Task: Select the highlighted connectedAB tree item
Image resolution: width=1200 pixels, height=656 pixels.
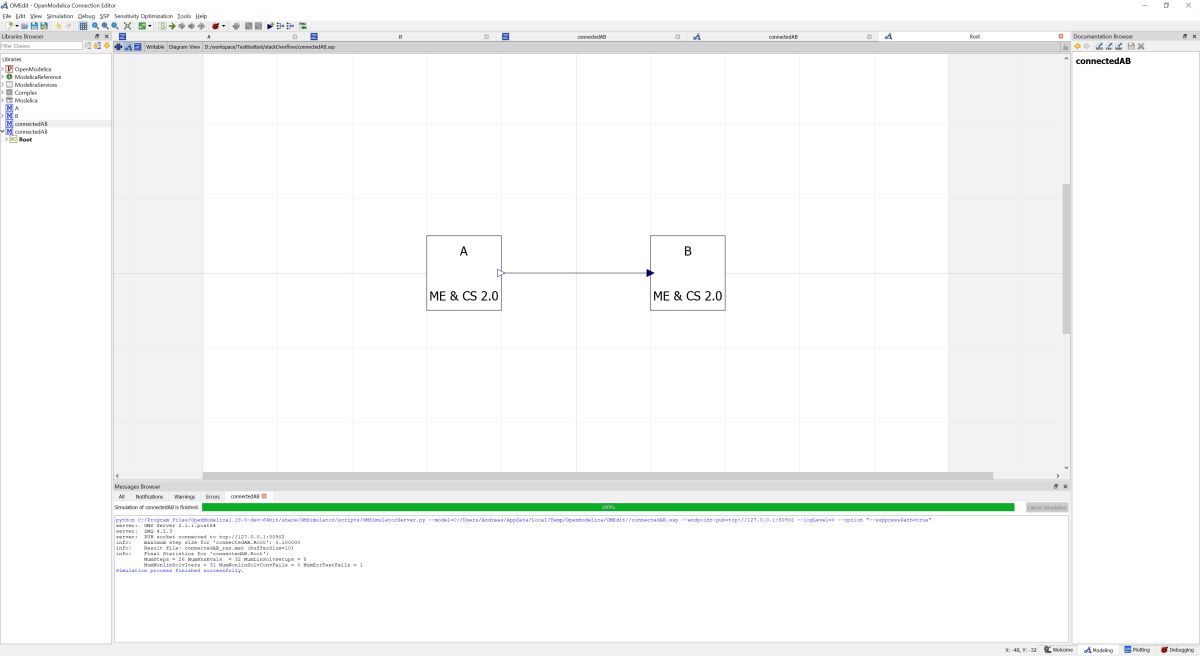Action: [x=30, y=124]
